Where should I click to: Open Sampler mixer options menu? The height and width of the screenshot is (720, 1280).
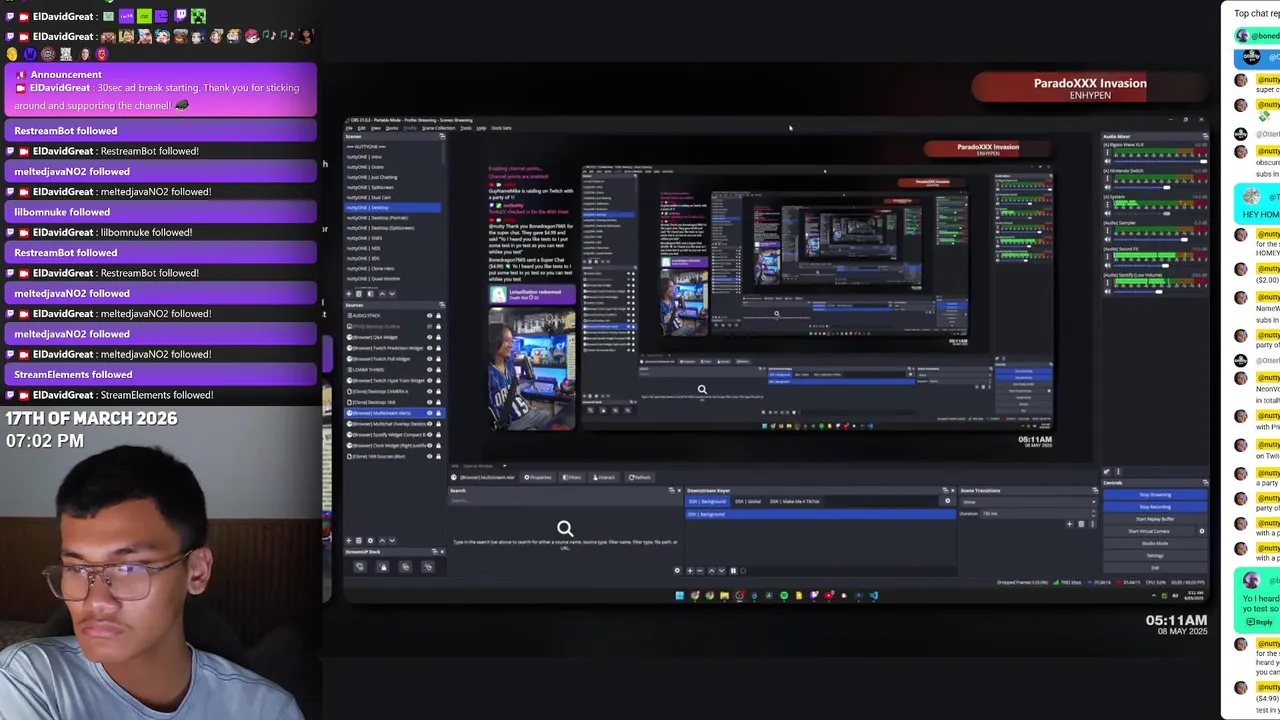tap(1107, 230)
